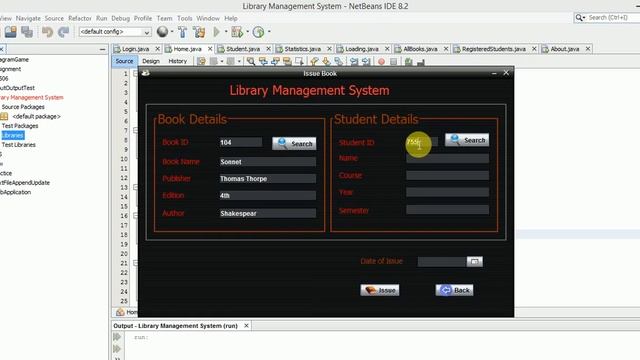640x360 pixels.
Task: Switch editor to Design view
Action: pyautogui.click(x=151, y=61)
